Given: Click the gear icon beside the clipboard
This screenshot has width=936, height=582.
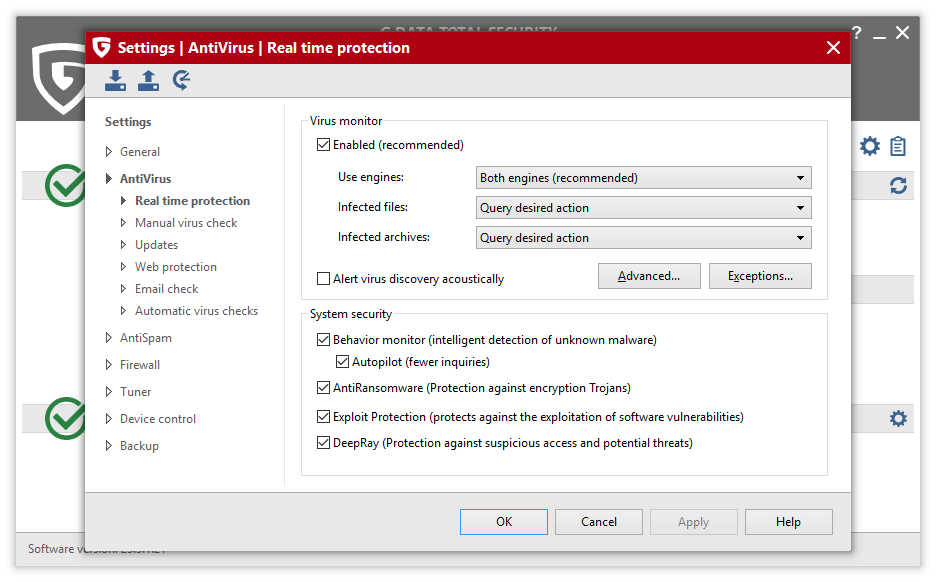Looking at the screenshot, I should [x=870, y=147].
